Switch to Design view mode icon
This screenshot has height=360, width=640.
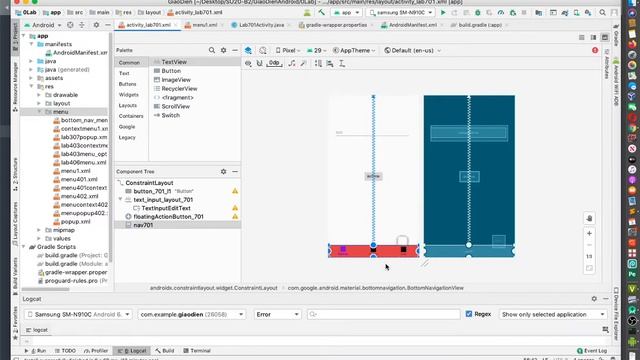point(605,38)
